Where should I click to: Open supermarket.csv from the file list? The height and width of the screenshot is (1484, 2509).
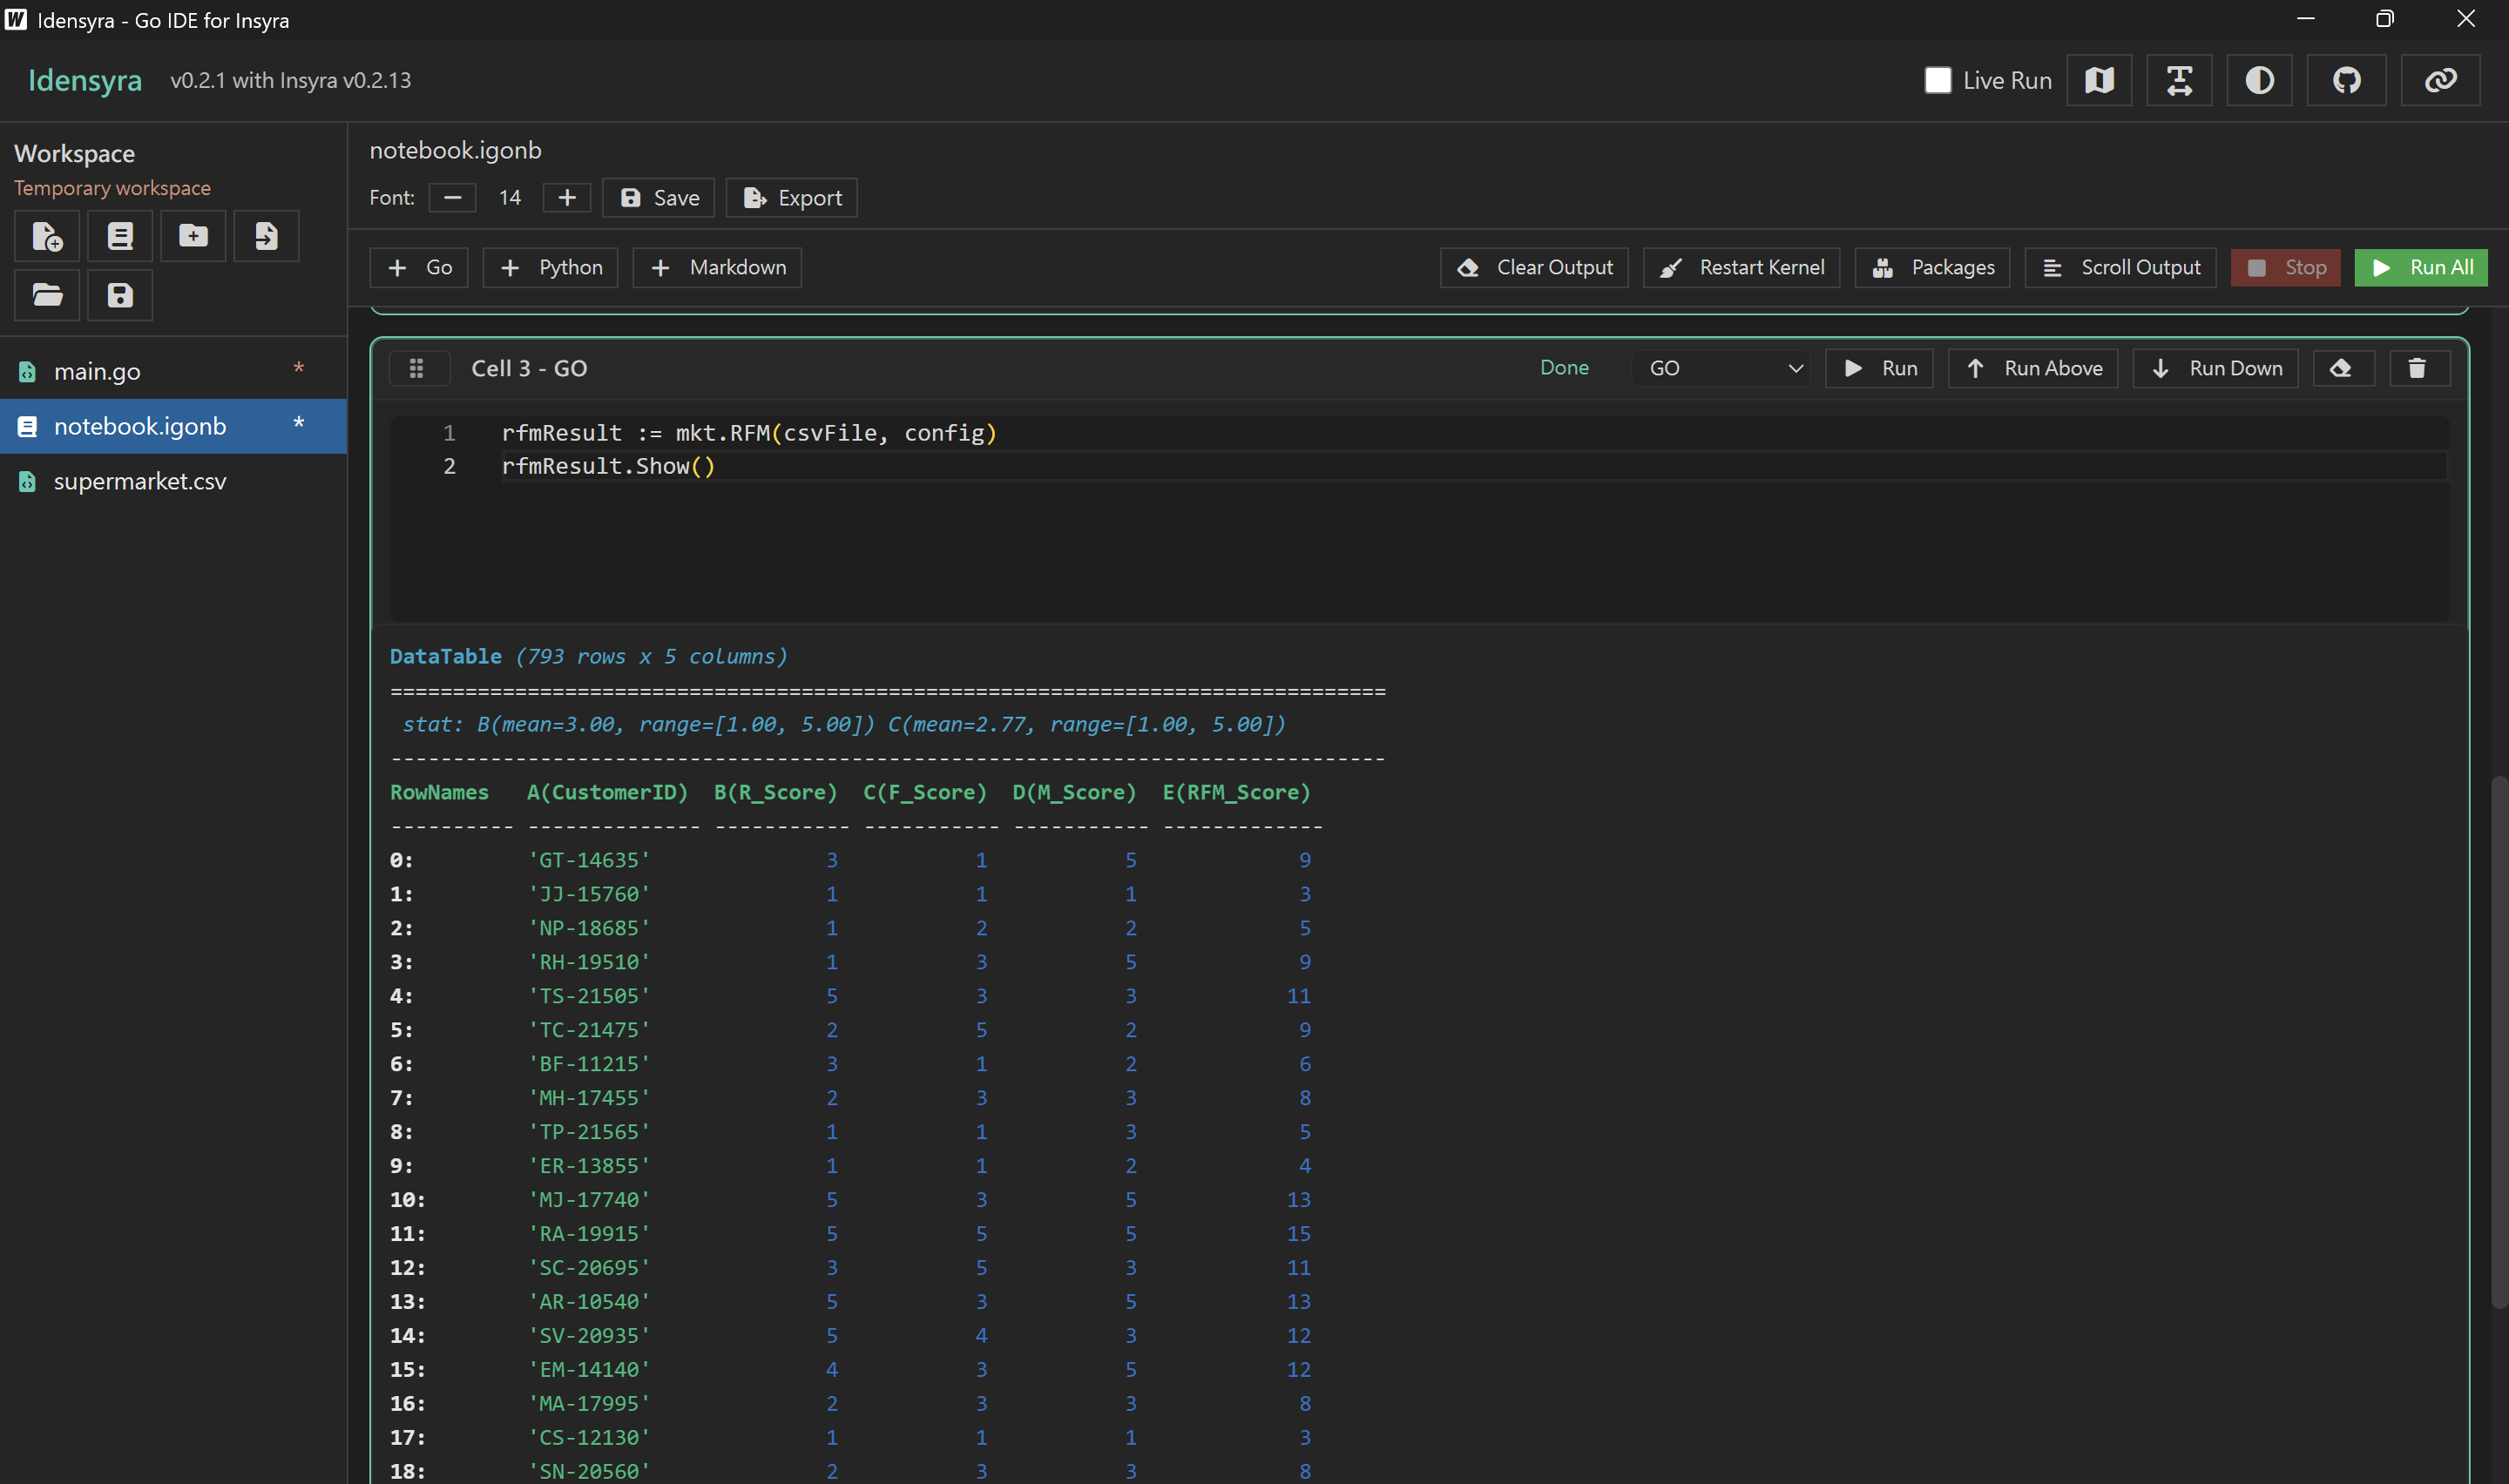(x=140, y=481)
